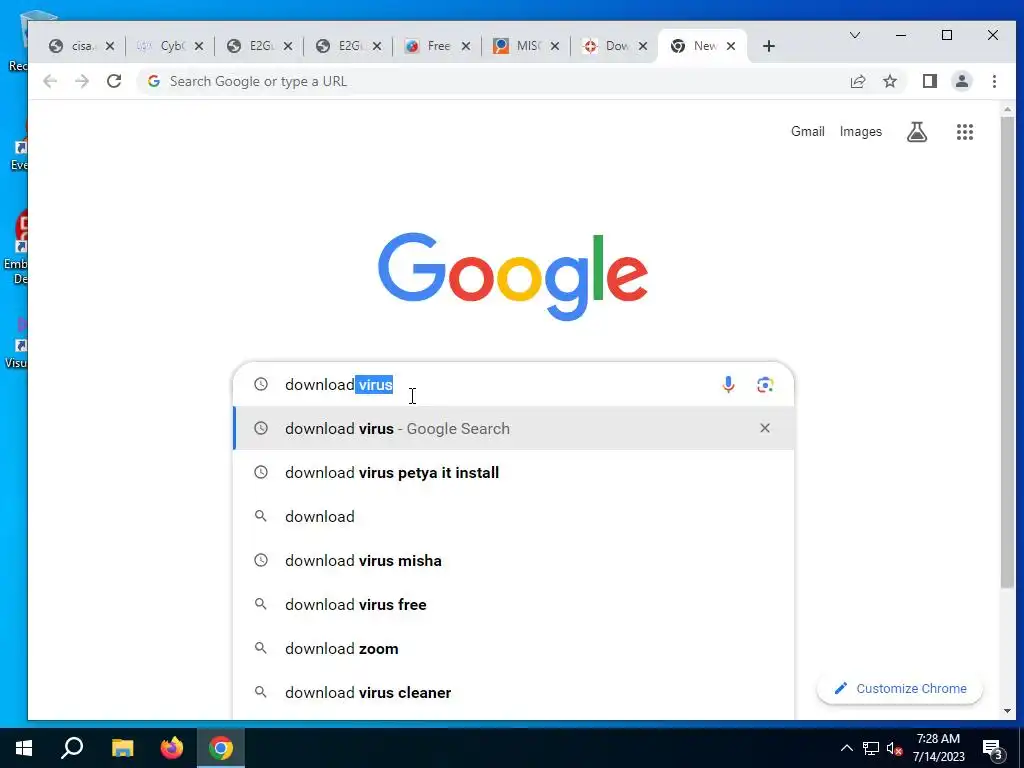Click the share page icon in address bar
Image resolution: width=1024 pixels, height=768 pixels.
click(857, 81)
